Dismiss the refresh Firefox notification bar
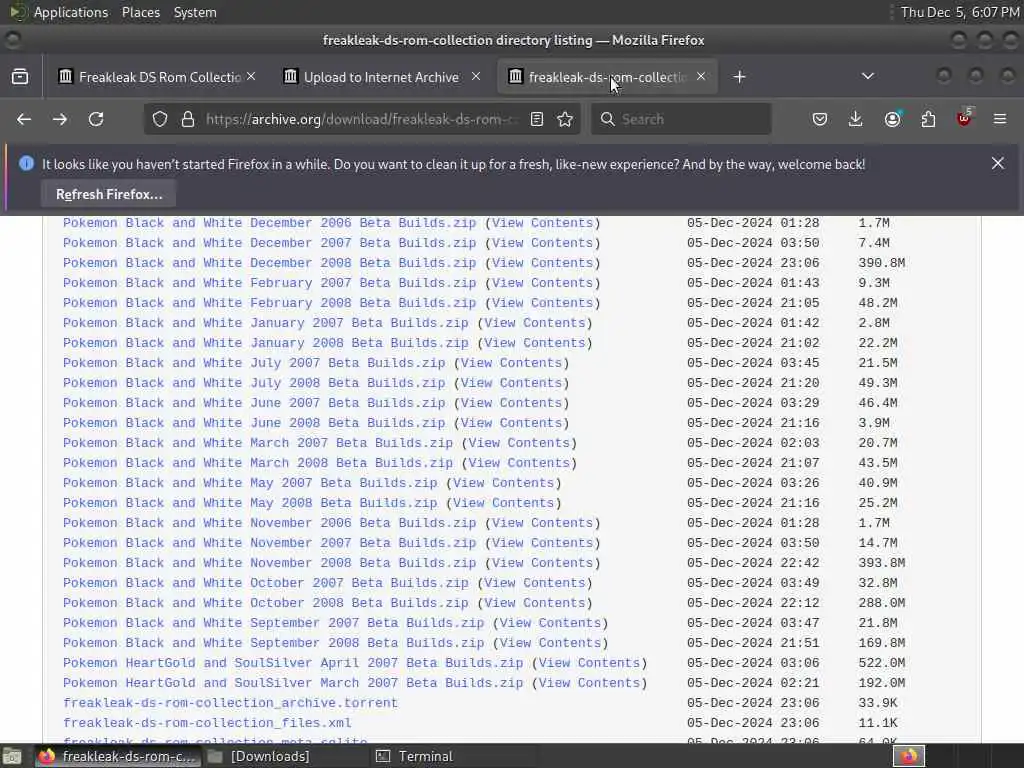1024x768 pixels. coord(998,163)
